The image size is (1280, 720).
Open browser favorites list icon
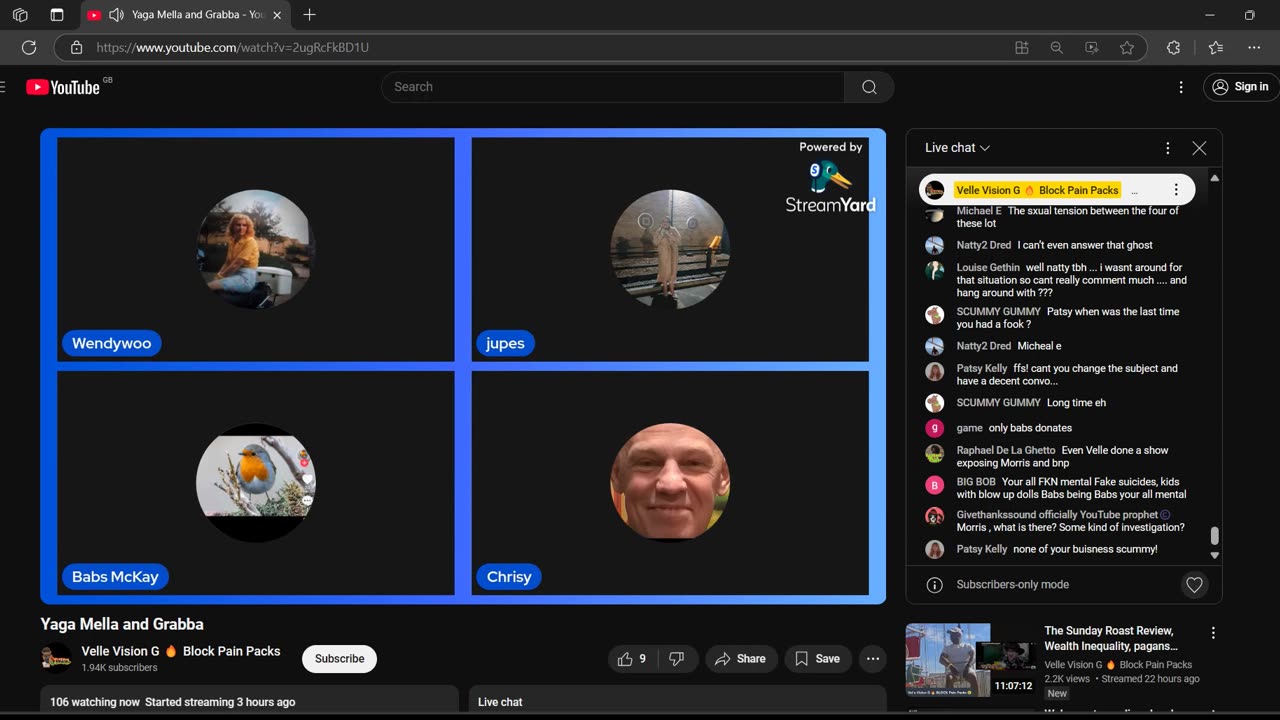[x=1216, y=47]
